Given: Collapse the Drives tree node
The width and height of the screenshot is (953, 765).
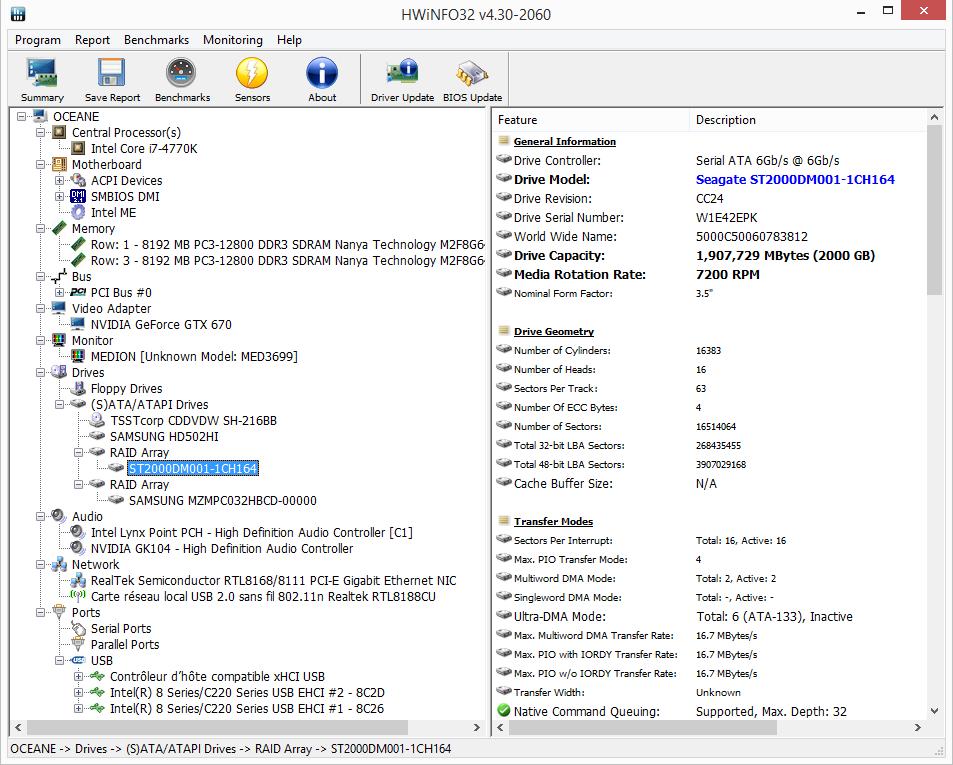Looking at the screenshot, I should click(41, 373).
